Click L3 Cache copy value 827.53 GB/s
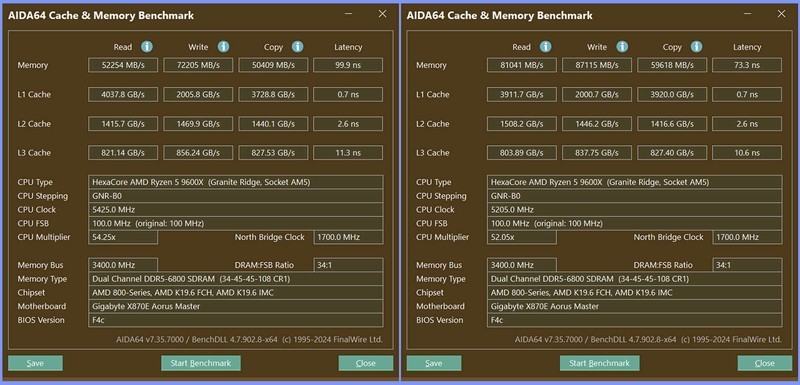 (x=273, y=153)
